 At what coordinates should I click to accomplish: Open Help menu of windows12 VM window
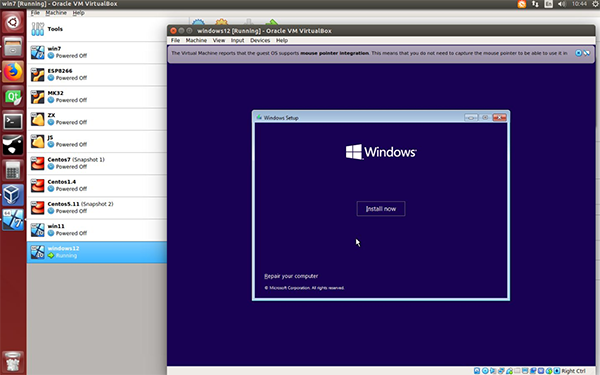(282, 40)
